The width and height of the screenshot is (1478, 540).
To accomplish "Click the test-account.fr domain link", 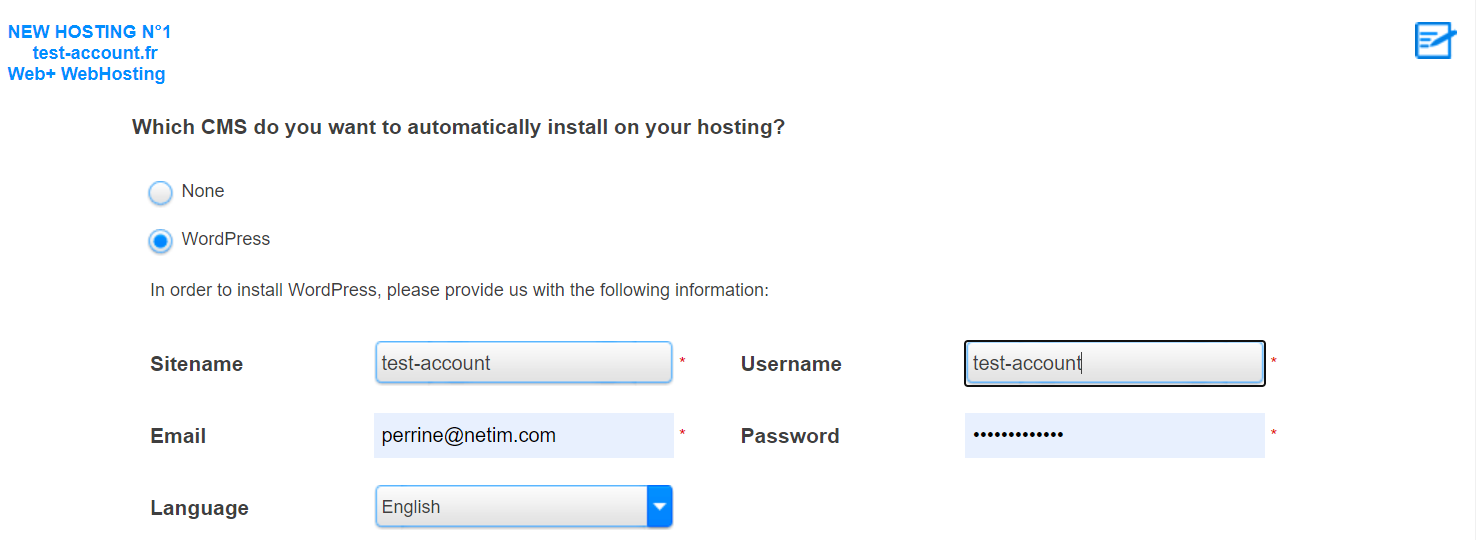I will point(95,53).
